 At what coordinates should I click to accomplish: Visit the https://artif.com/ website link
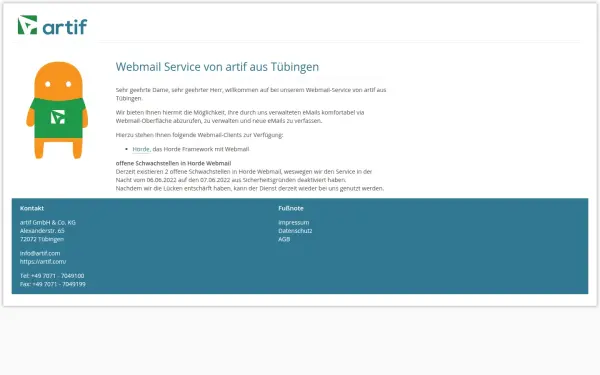point(43,262)
